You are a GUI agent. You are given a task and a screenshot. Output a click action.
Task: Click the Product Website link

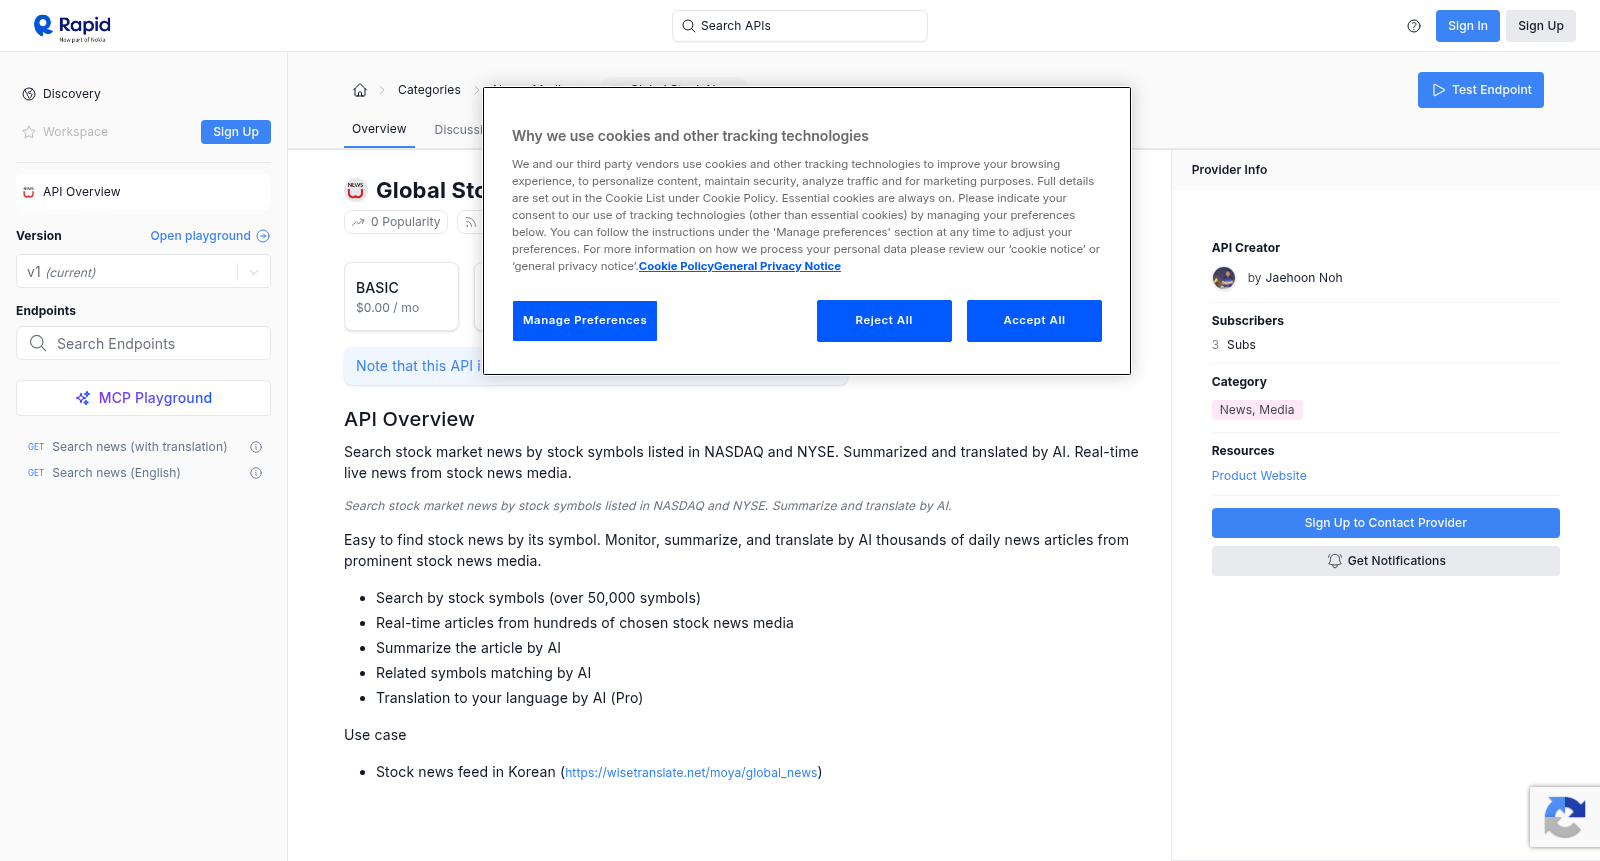1259,476
